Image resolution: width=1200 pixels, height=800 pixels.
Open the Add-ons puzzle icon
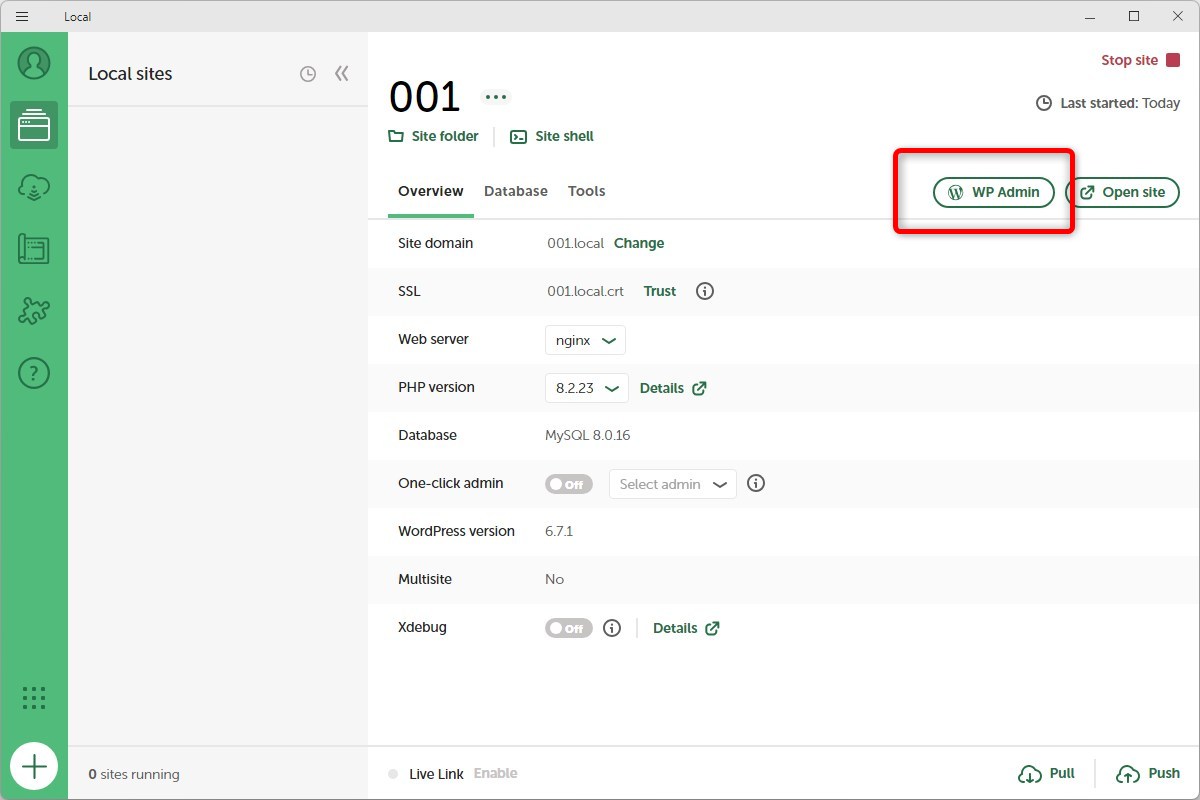34,311
